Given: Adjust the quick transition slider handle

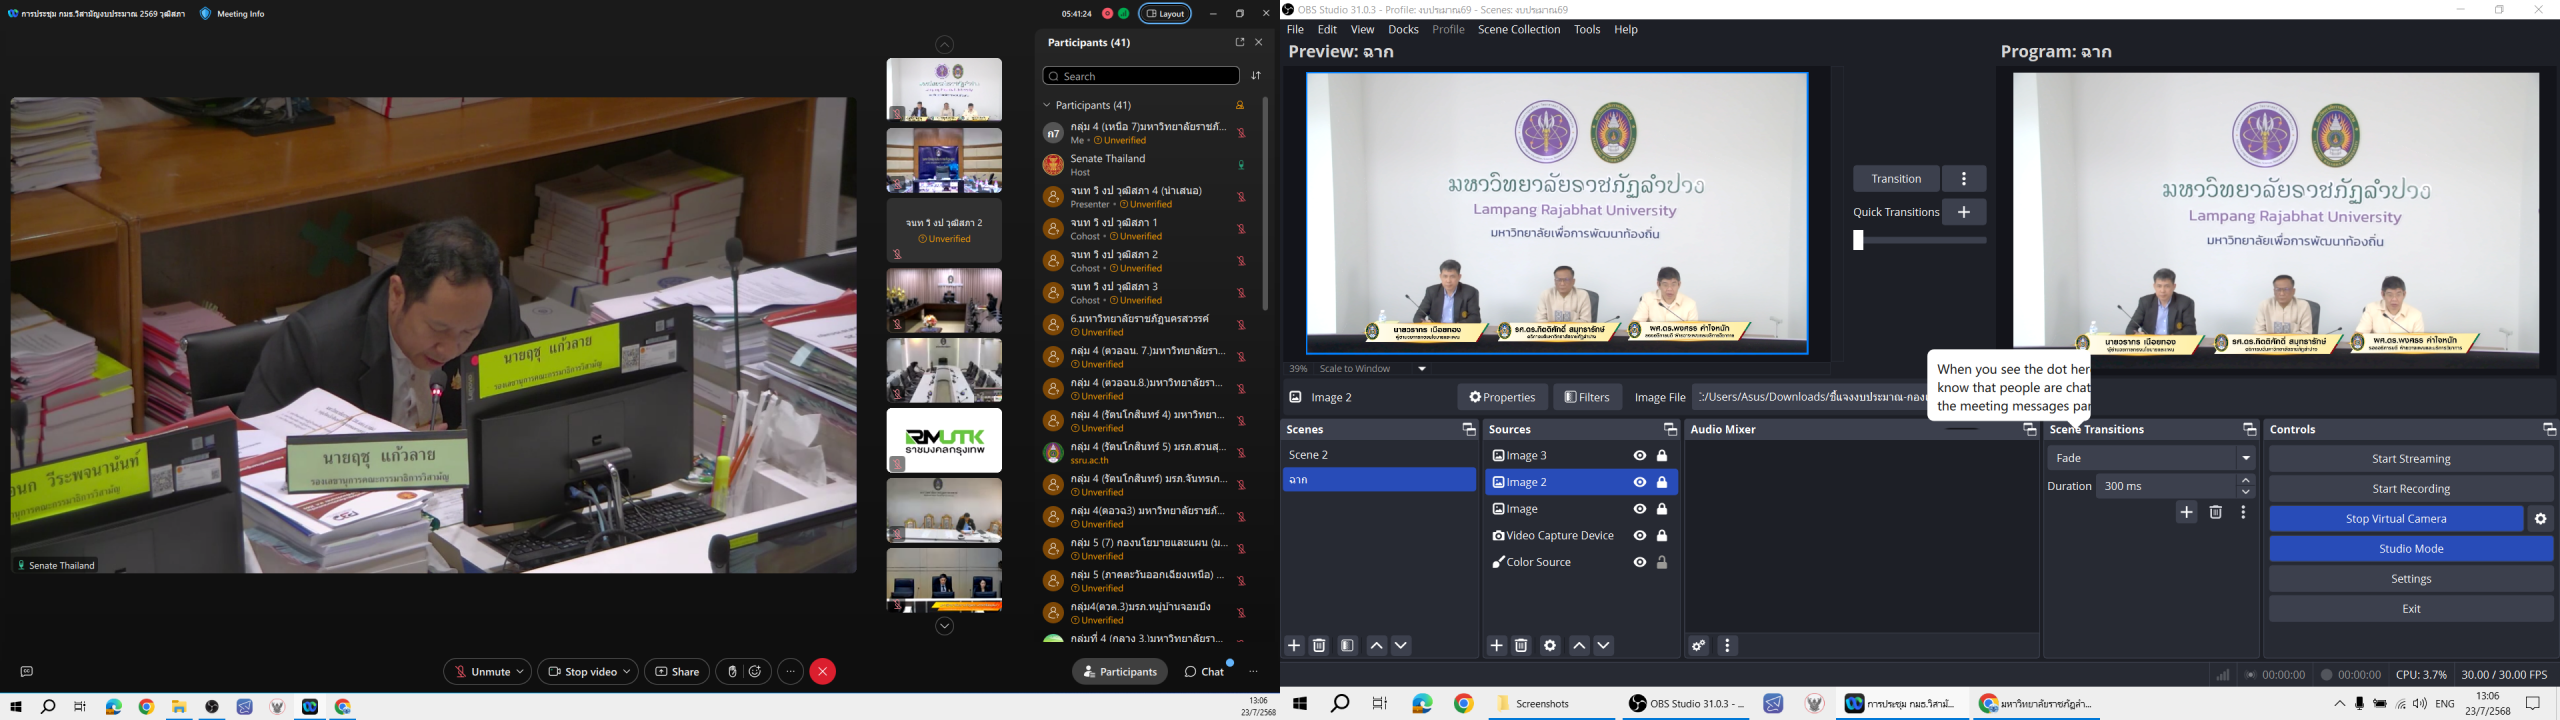Looking at the screenshot, I should 1858,241.
